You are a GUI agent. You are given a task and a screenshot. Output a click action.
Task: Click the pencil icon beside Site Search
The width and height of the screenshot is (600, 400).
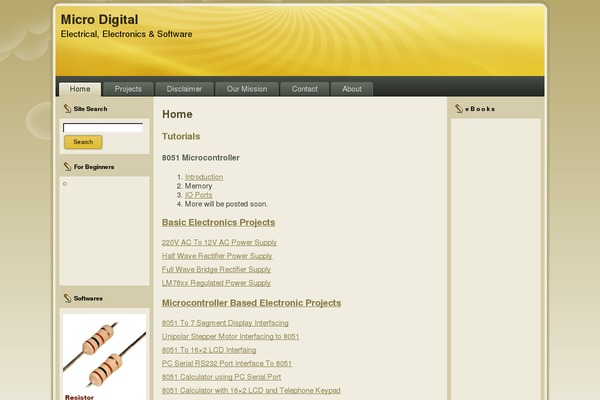[67, 109]
